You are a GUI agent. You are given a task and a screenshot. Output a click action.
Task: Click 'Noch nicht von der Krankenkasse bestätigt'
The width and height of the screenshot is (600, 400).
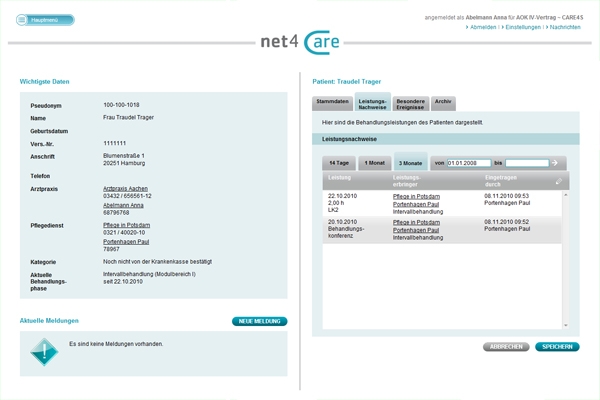[157, 262]
